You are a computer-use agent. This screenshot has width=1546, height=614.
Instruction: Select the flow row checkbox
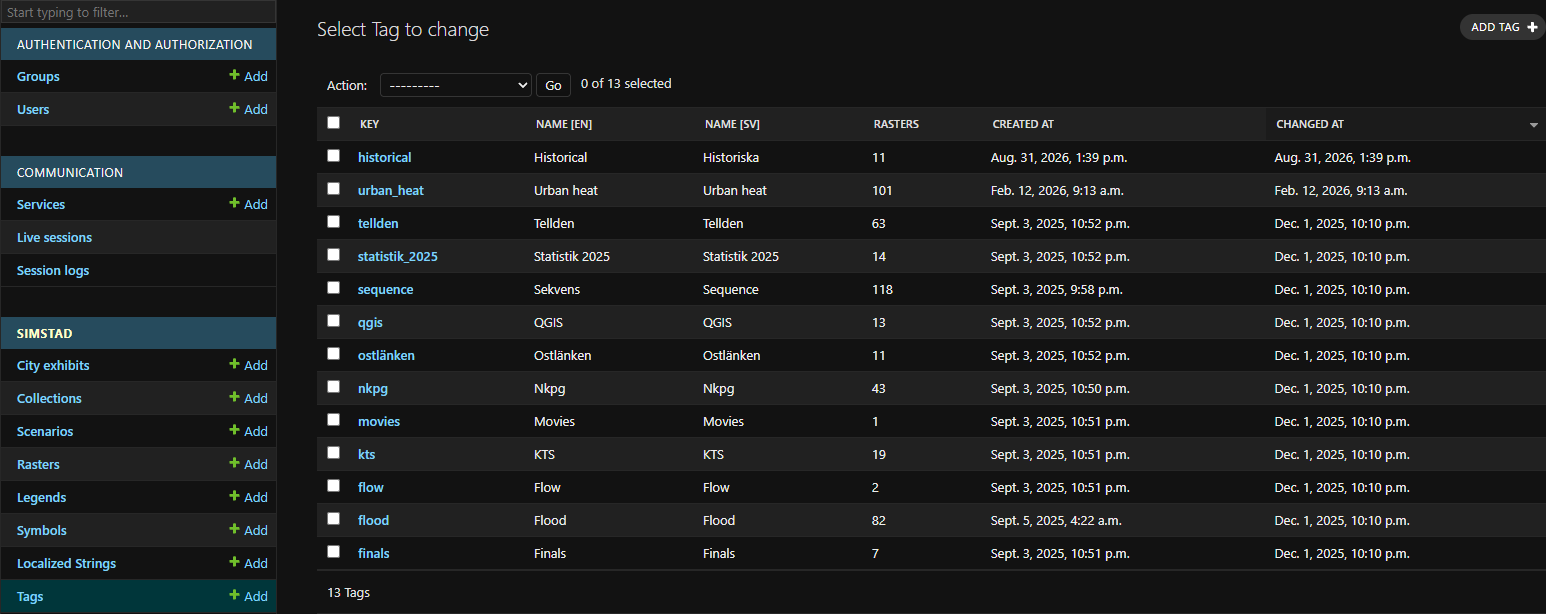[334, 486]
